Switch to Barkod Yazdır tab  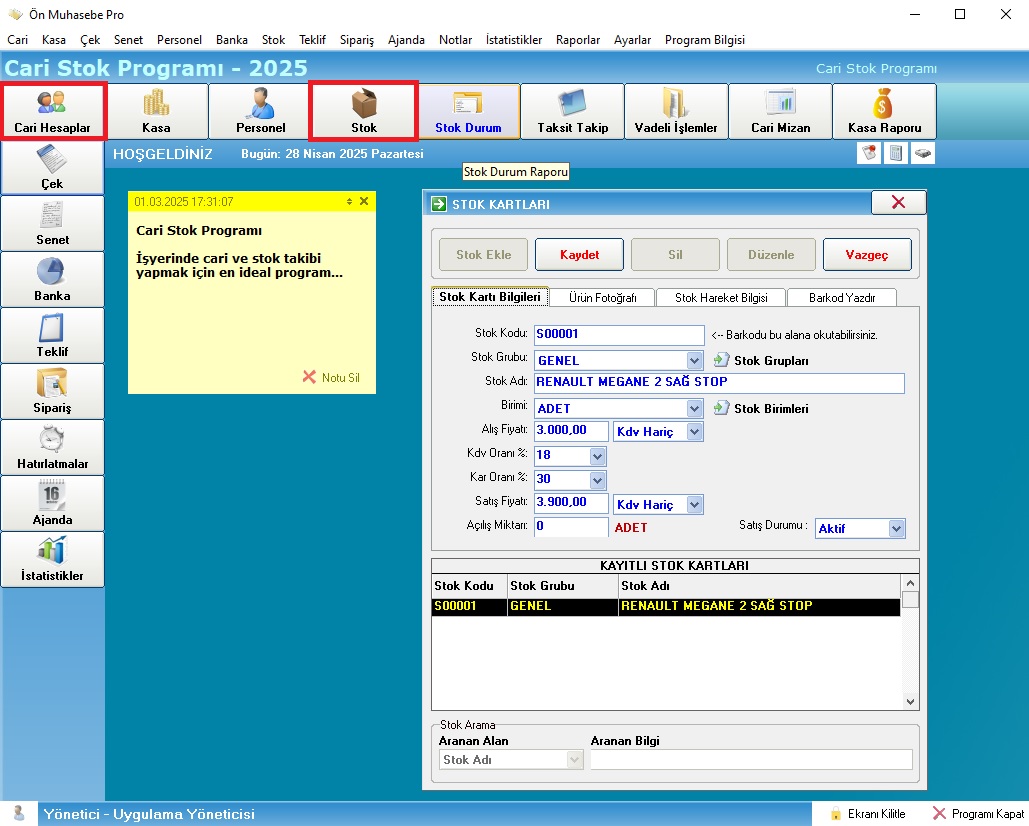(842, 298)
